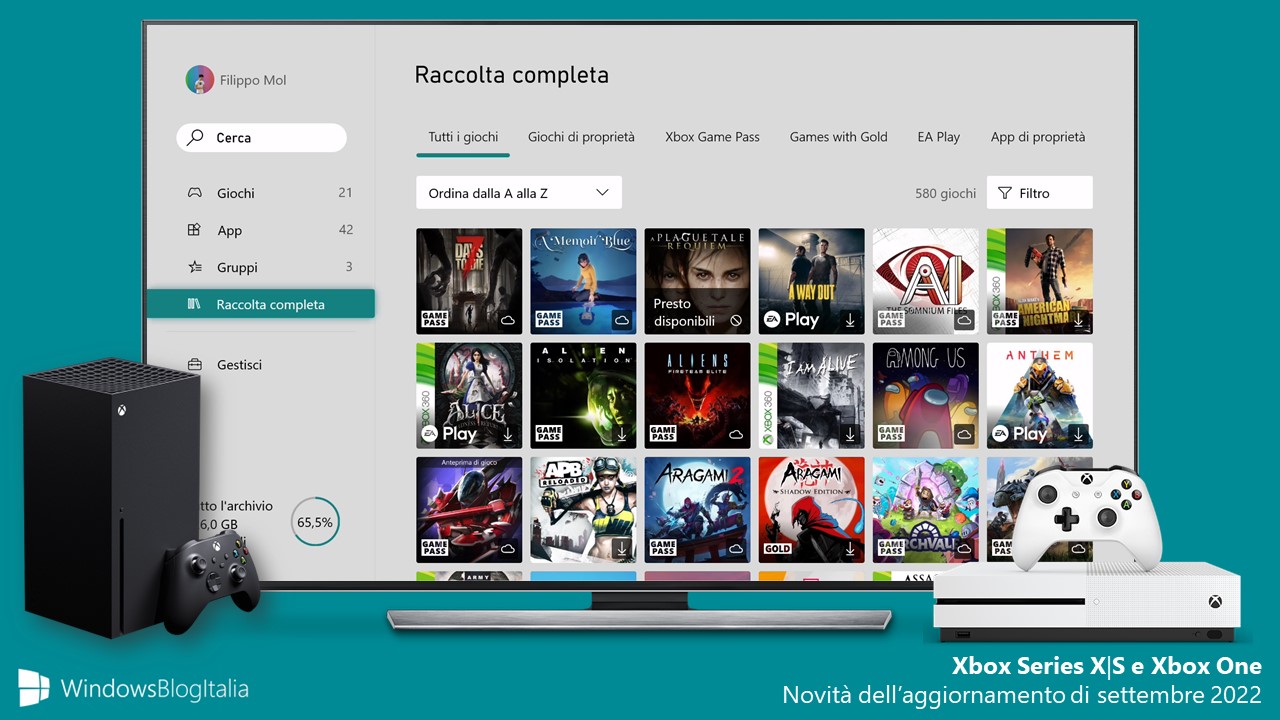The width and height of the screenshot is (1280, 720).
Task: Click cloud icon on AI Somnium Files
Action: pos(964,320)
